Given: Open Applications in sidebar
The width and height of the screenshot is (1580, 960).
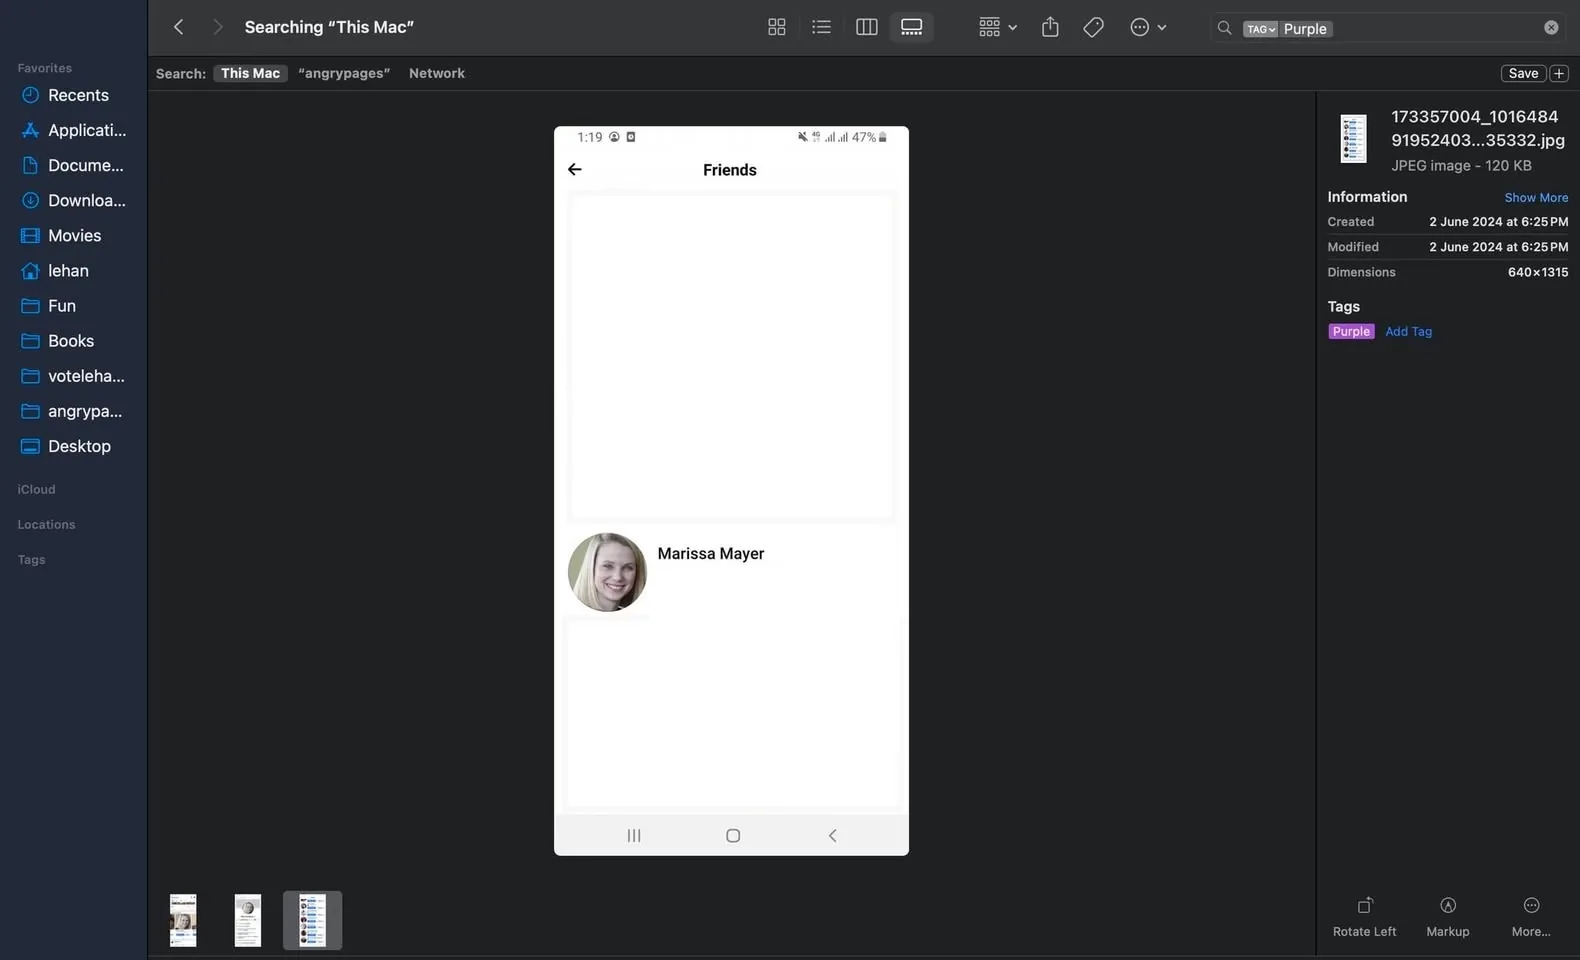Looking at the screenshot, I should (x=74, y=130).
